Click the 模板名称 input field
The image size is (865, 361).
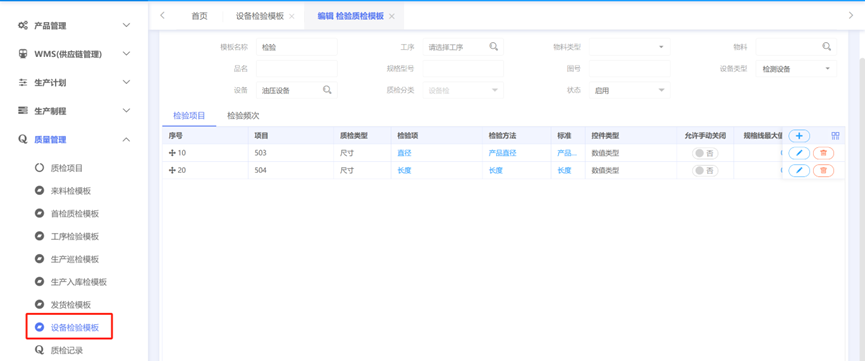[x=297, y=47]
